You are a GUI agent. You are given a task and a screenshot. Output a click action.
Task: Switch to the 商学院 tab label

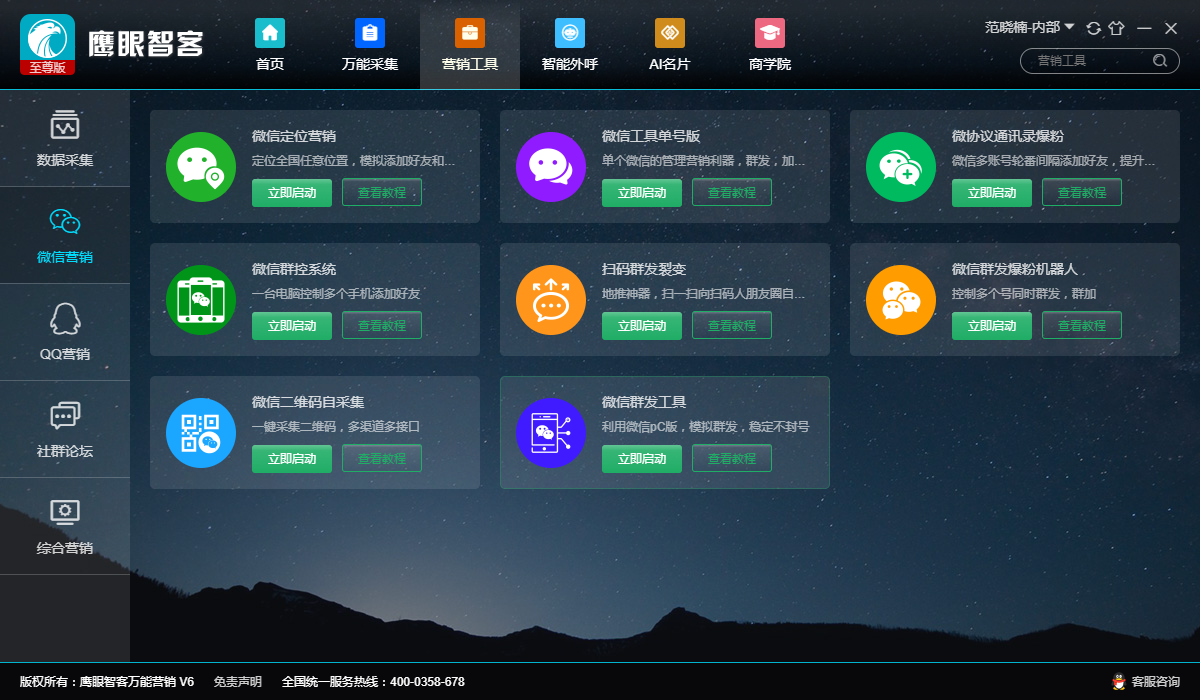coord(770,64)
